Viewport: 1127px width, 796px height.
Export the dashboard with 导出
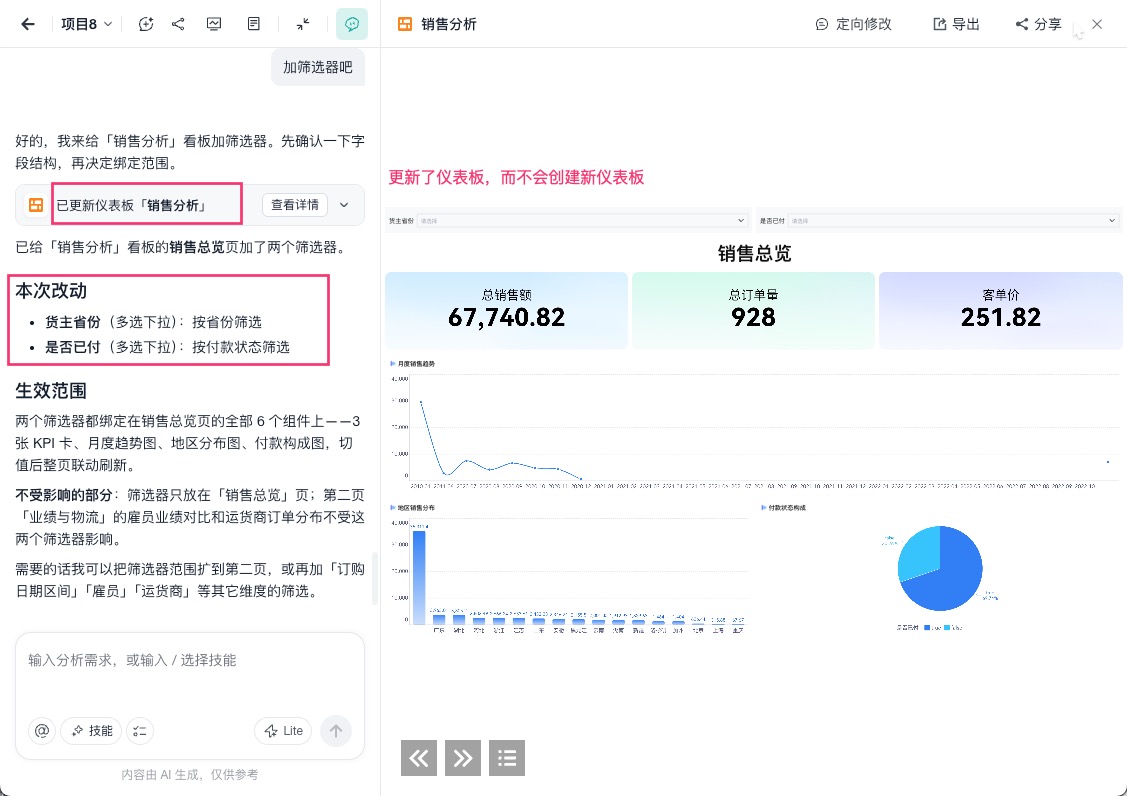(x=956, y=24)
